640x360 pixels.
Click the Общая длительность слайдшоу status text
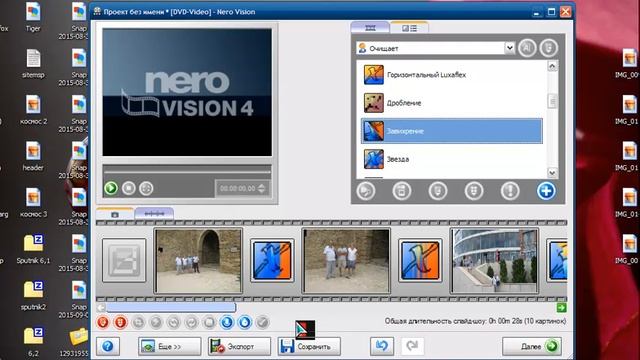475,322
